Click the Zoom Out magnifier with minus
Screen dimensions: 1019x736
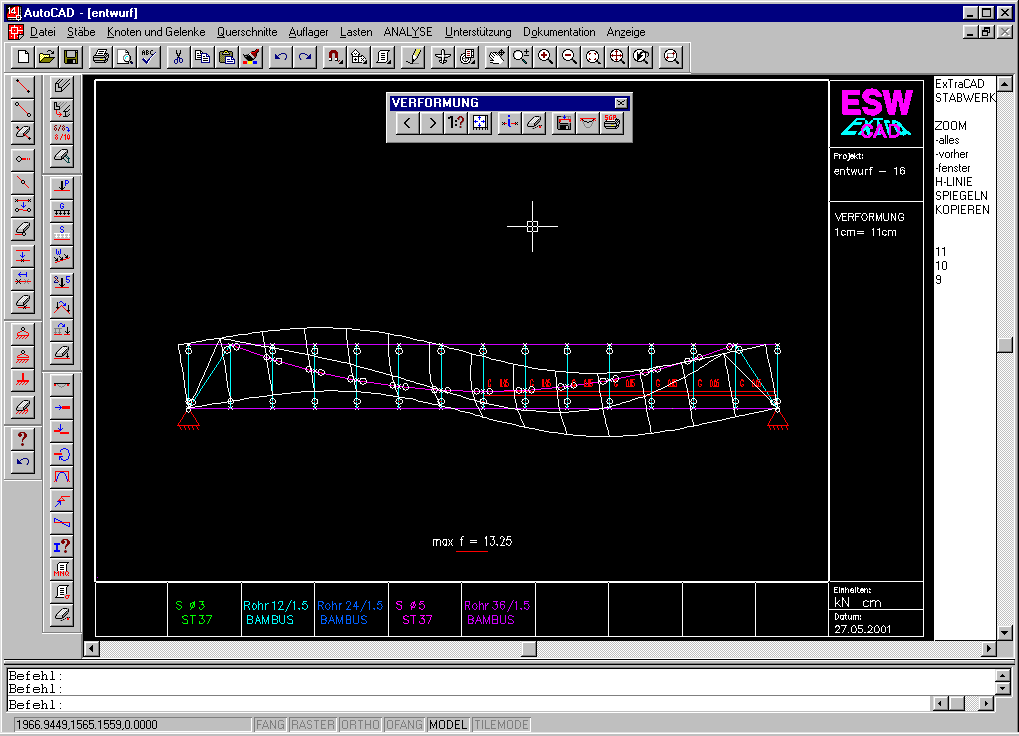(x=569, y=57)
